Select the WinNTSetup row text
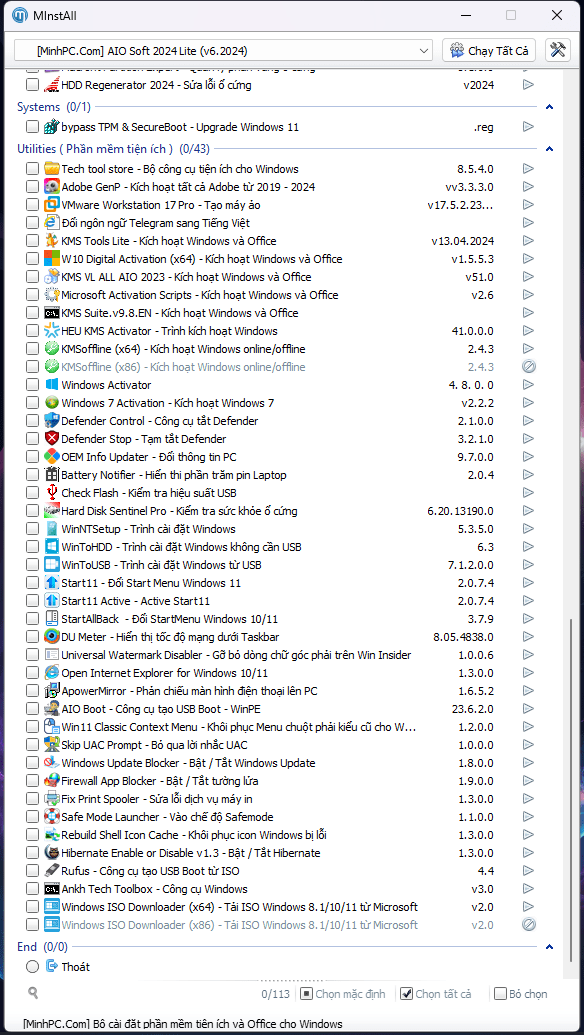The width and height of the screenshot is (584, 1035). click(x=148, y=529)
